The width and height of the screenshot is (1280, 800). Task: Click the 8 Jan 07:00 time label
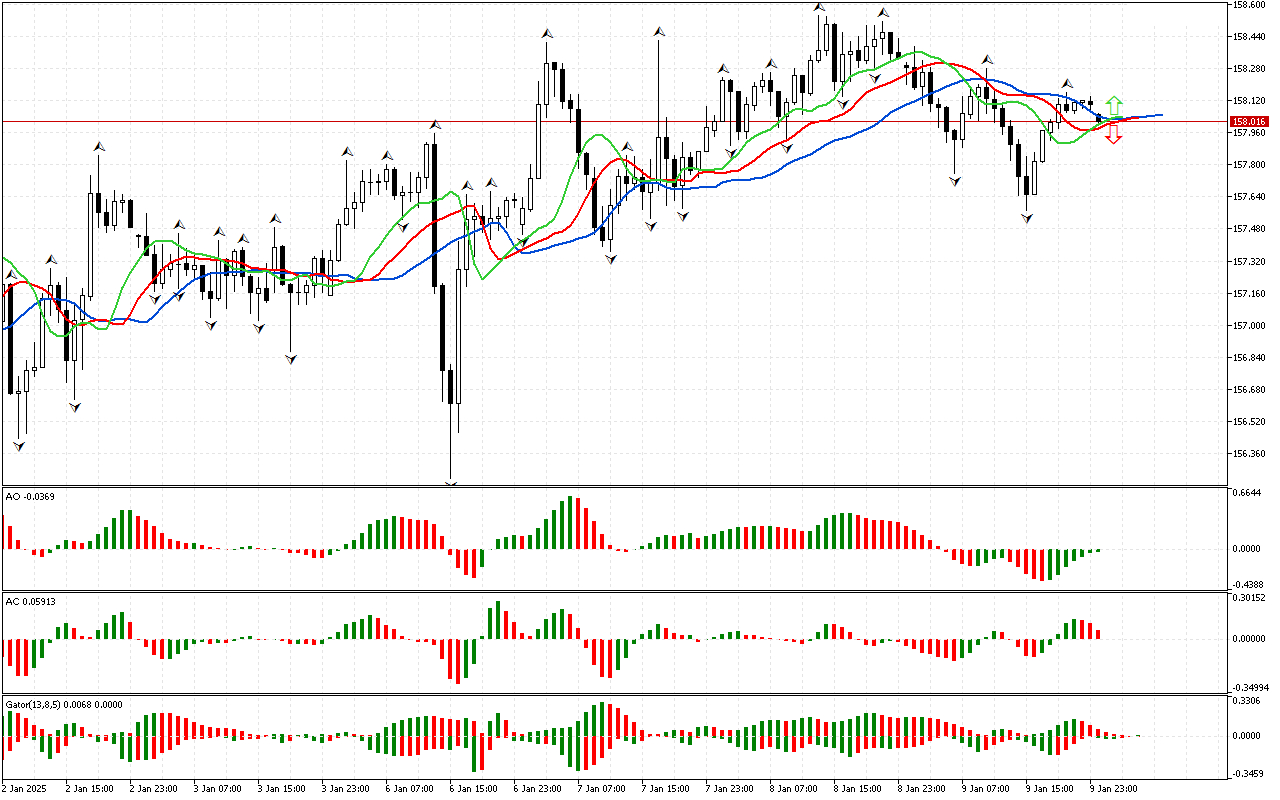pyautogui.click(x=792, y=788)
